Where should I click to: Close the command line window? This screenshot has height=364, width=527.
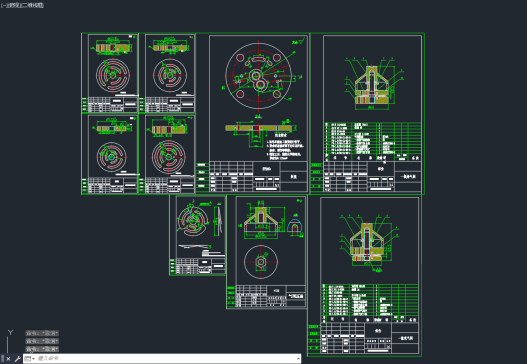click(8, 359)
